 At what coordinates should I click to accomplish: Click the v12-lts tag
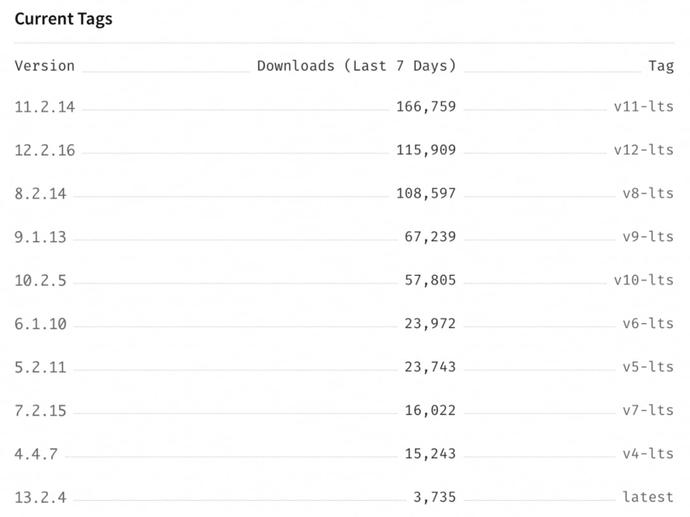(644, 150)
